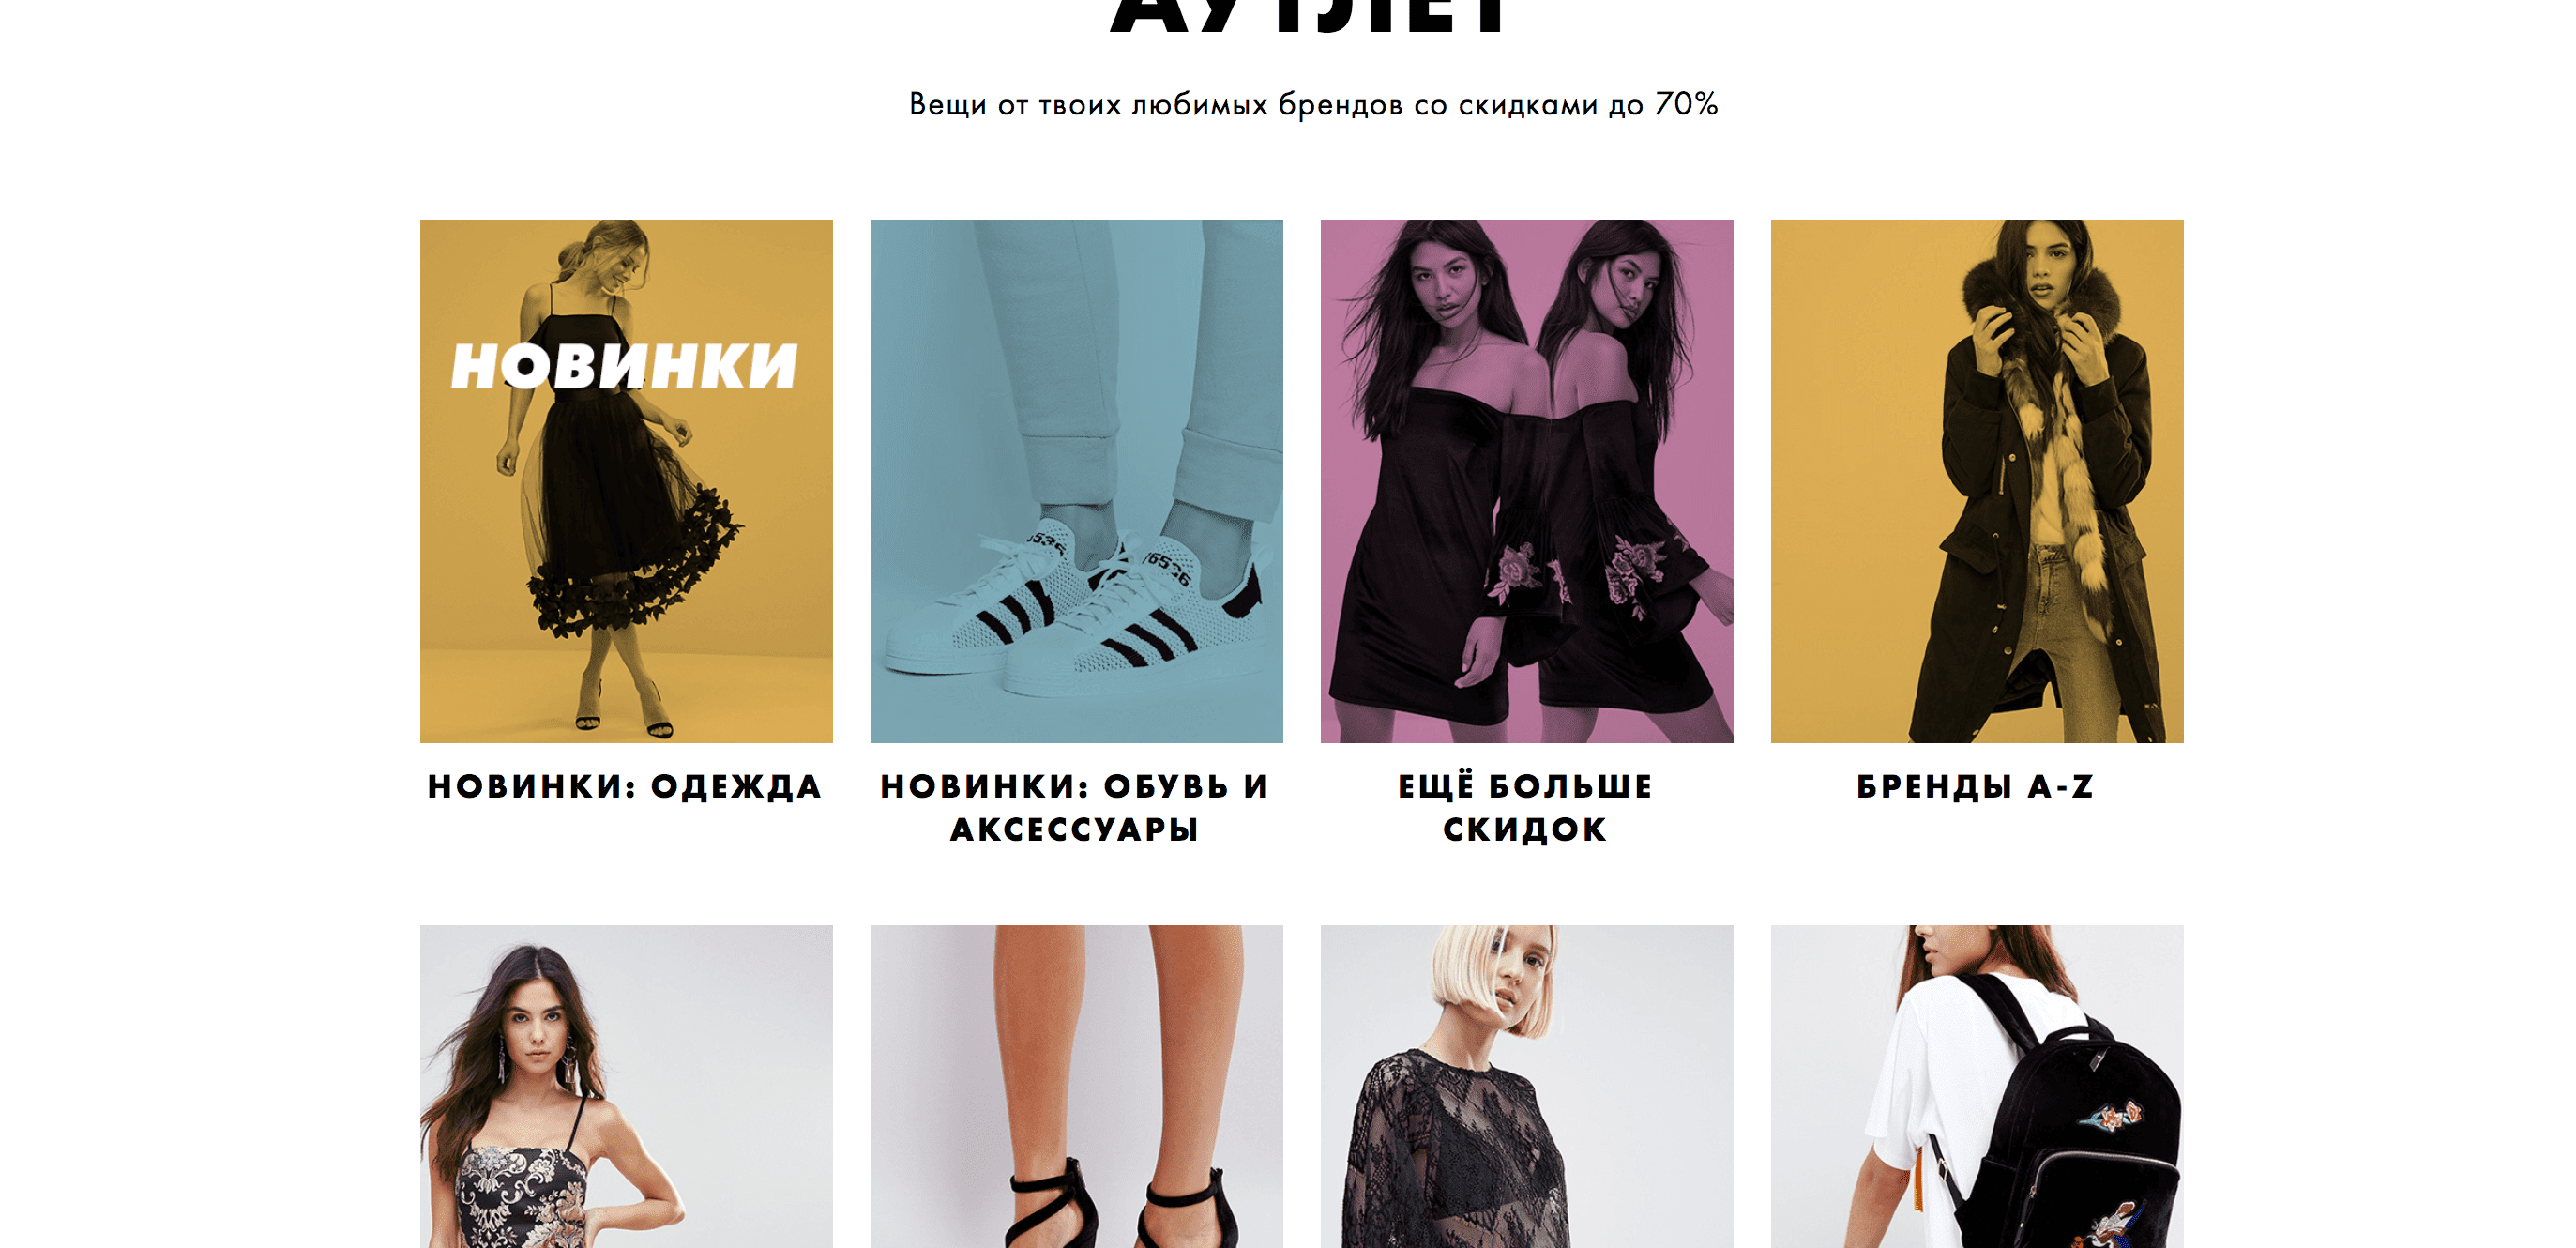
Task: Select the black lace top product photo
Action: point(1527,1086)
